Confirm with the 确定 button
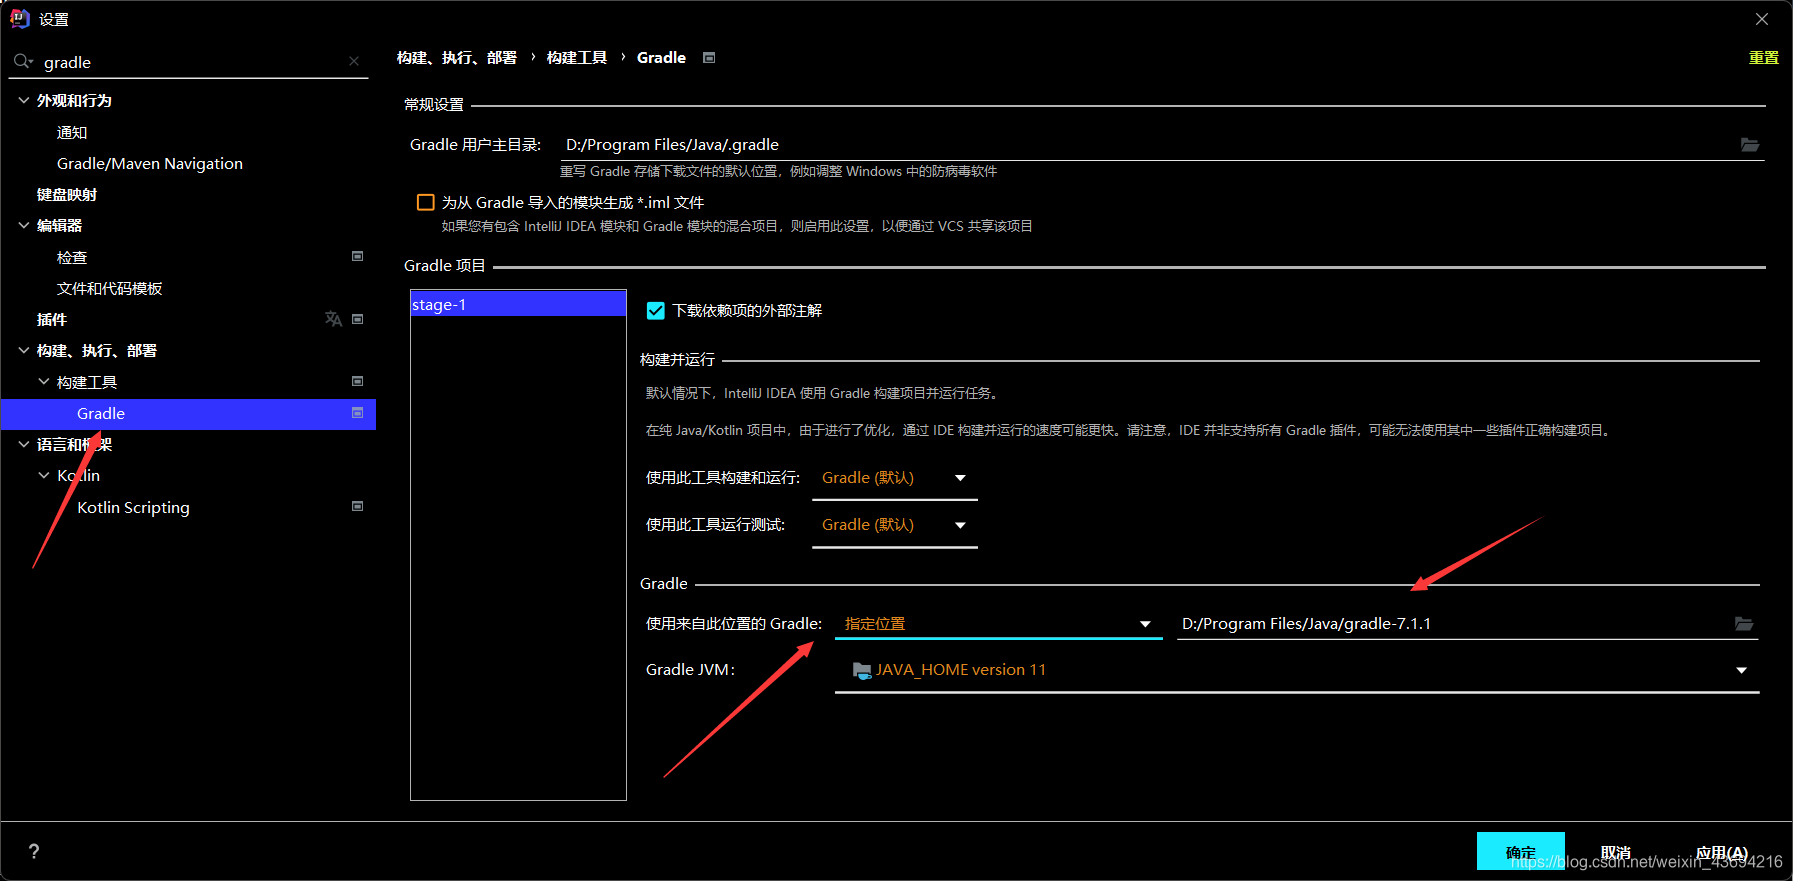Screen dimensions: 1793x881 point(1521,852)
